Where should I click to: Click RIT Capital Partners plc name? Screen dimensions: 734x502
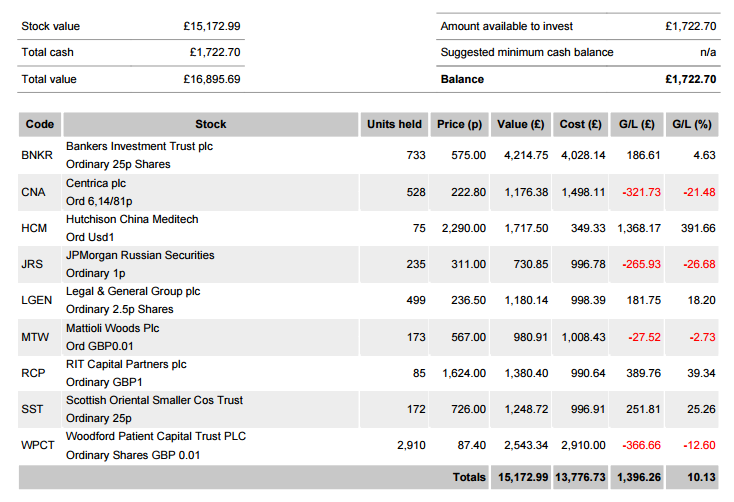click(126, 364)
